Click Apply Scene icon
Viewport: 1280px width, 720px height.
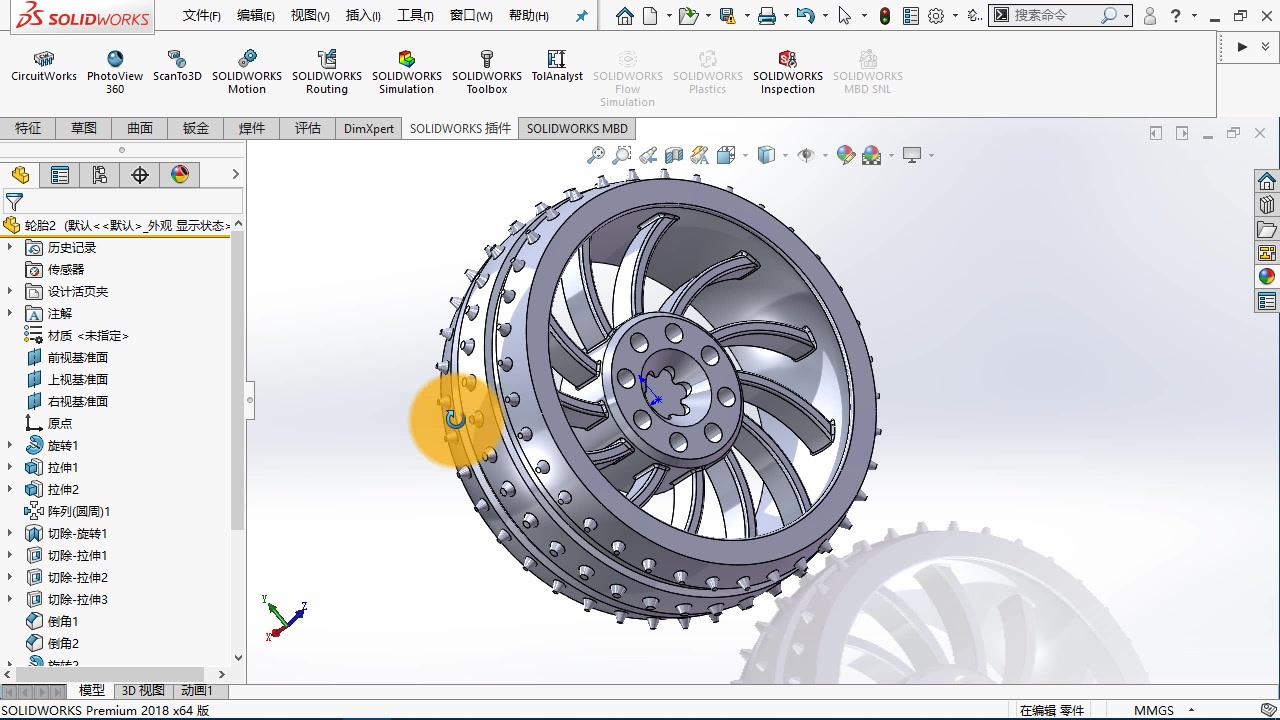[x=872, y=155]
